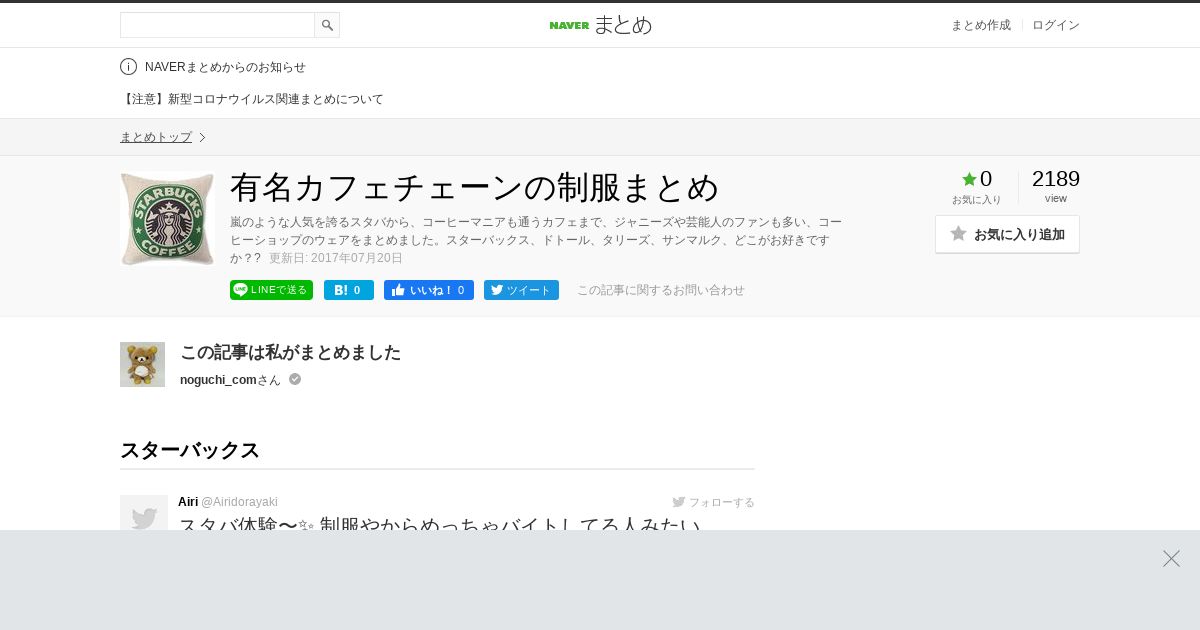Go to まとめトップ breadcrumb
Screen dimensions: 1200x630
tap(156, 137)
